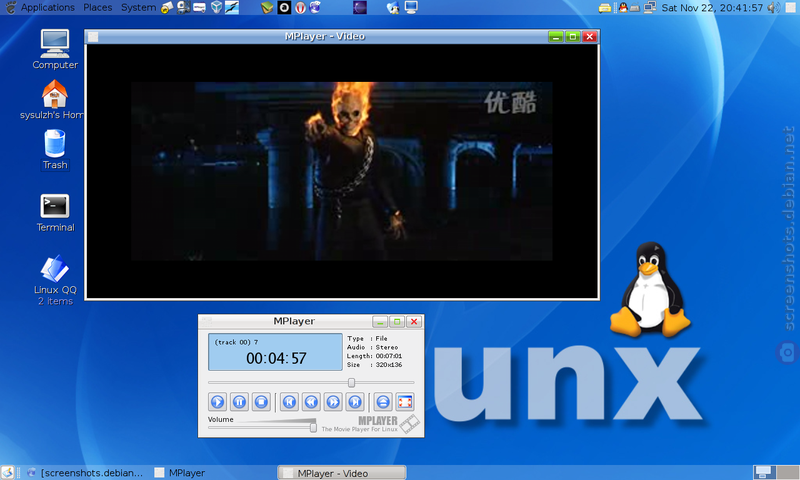This screenshot has height=480, width=800.
Task: Close the small MPlayer control window
Action: tap(414, 321)
